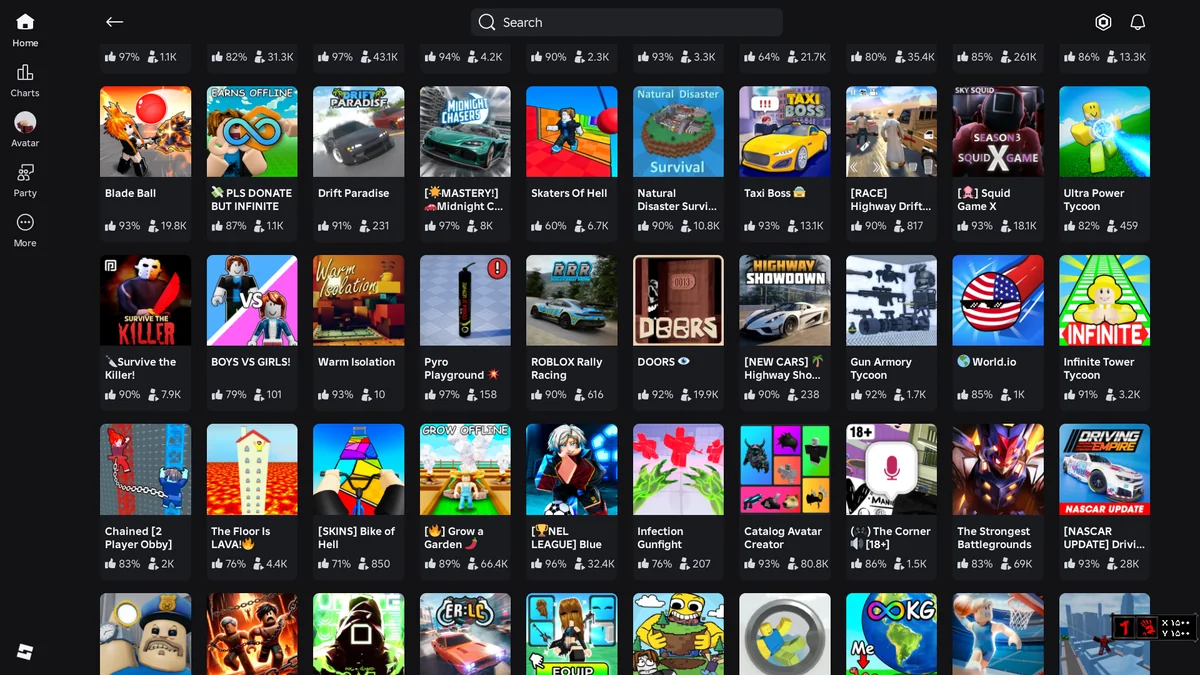Open the Skaters Of Hell thumbnail
The image size is (1200, 675).
click(572, 132)
